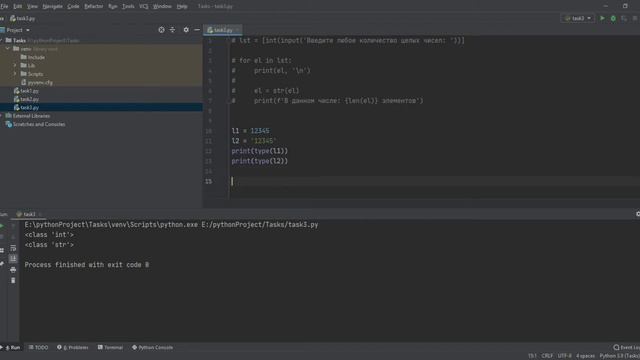Select task2.py in project tree
The width and height of the screenshot is (640, 360).
[x=30, y=99]
